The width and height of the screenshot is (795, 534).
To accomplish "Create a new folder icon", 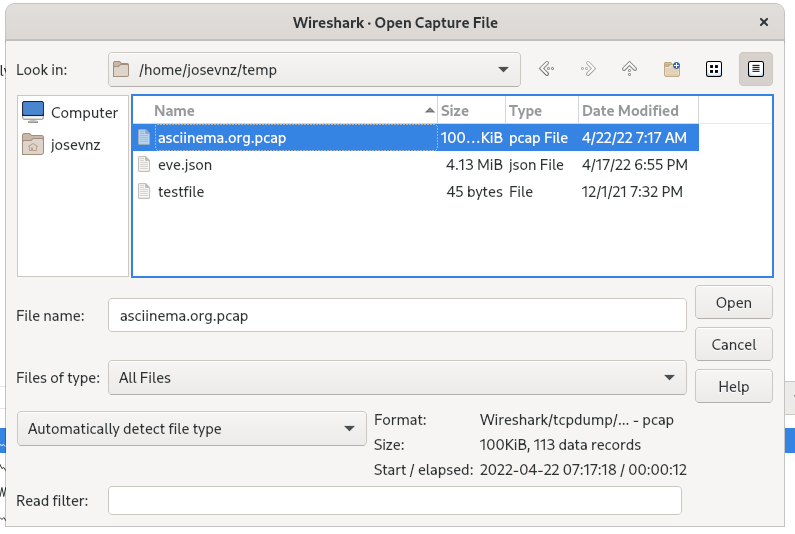I will [672, 69].
